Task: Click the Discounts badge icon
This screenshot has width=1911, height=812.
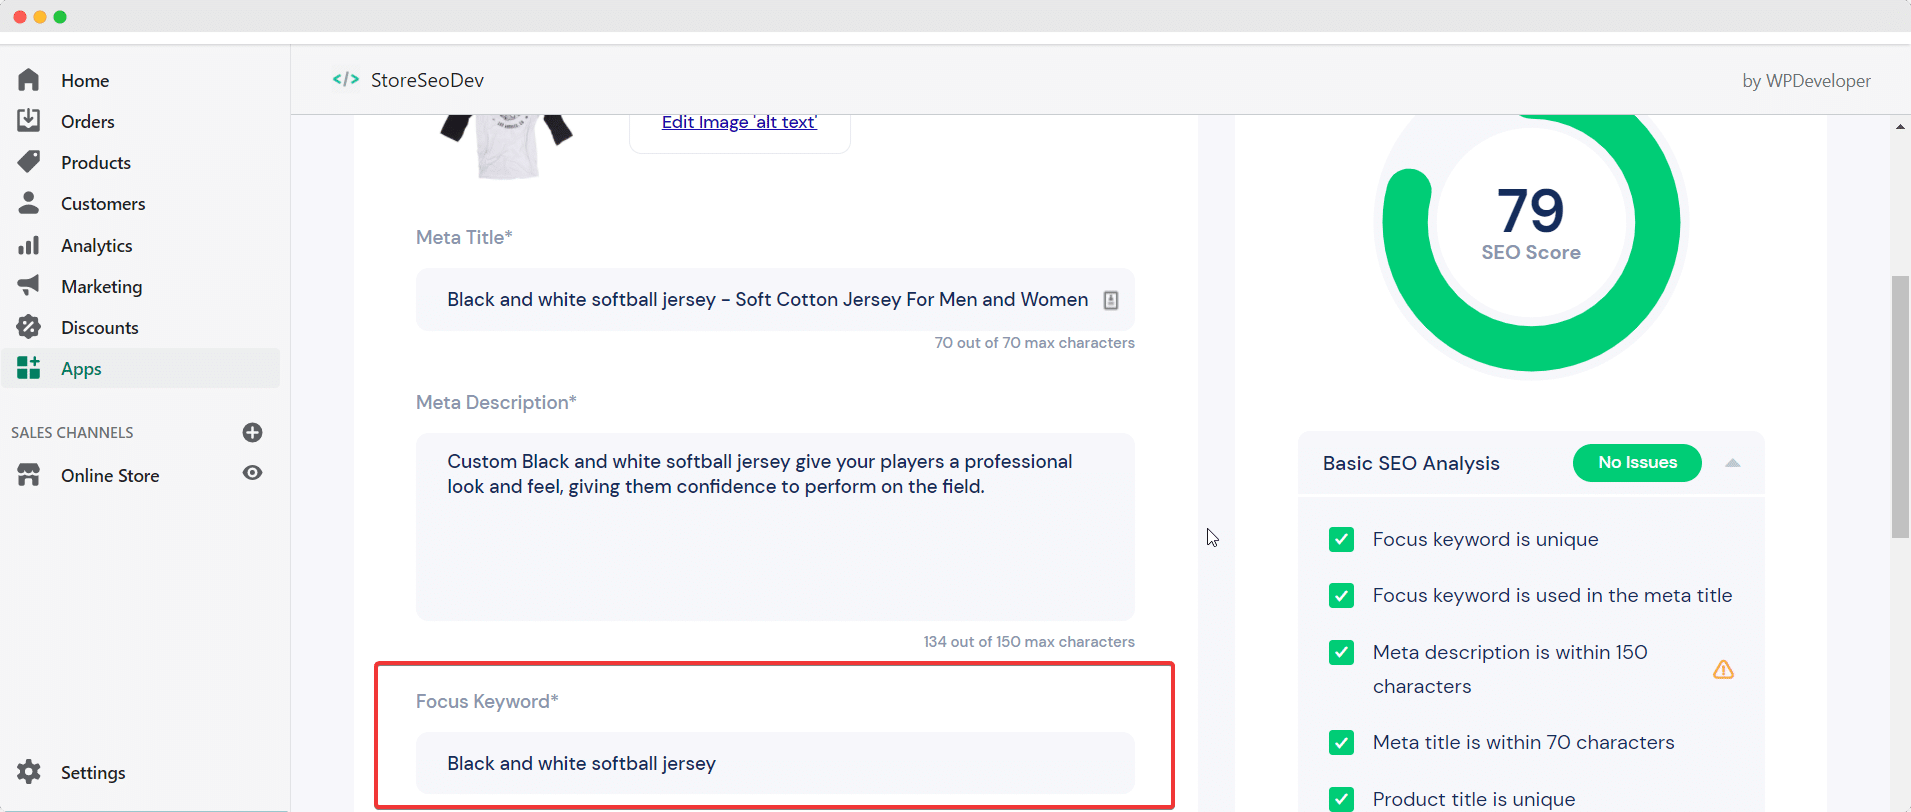Action: [29, 327]
